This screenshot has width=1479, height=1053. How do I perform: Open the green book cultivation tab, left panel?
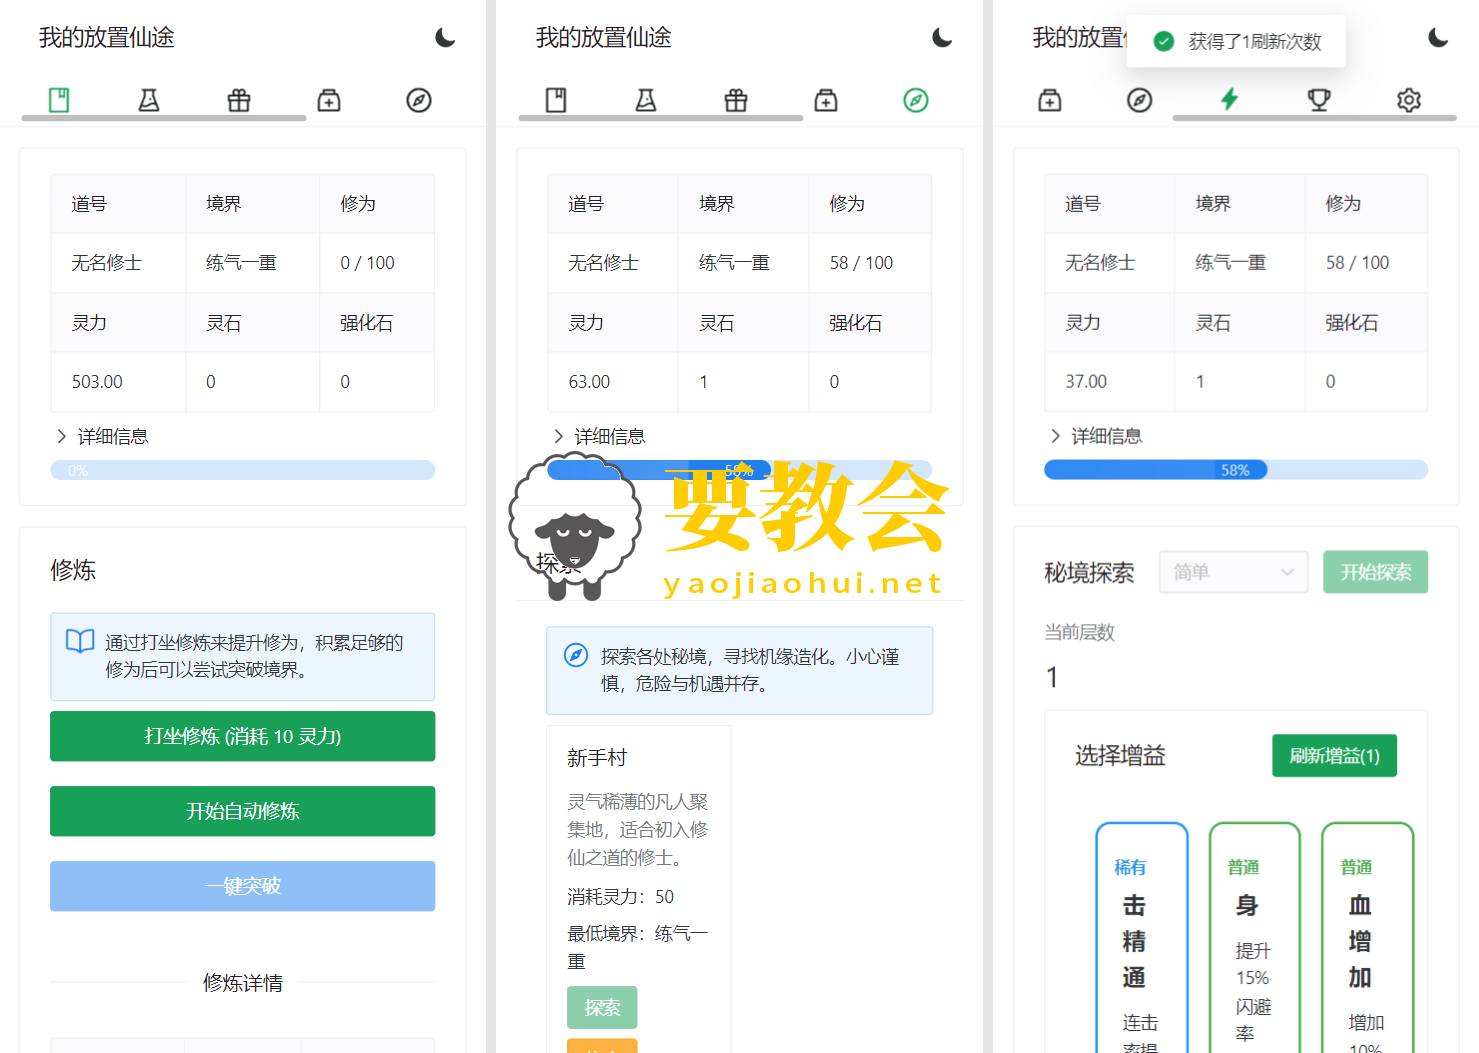click(59, 100)
